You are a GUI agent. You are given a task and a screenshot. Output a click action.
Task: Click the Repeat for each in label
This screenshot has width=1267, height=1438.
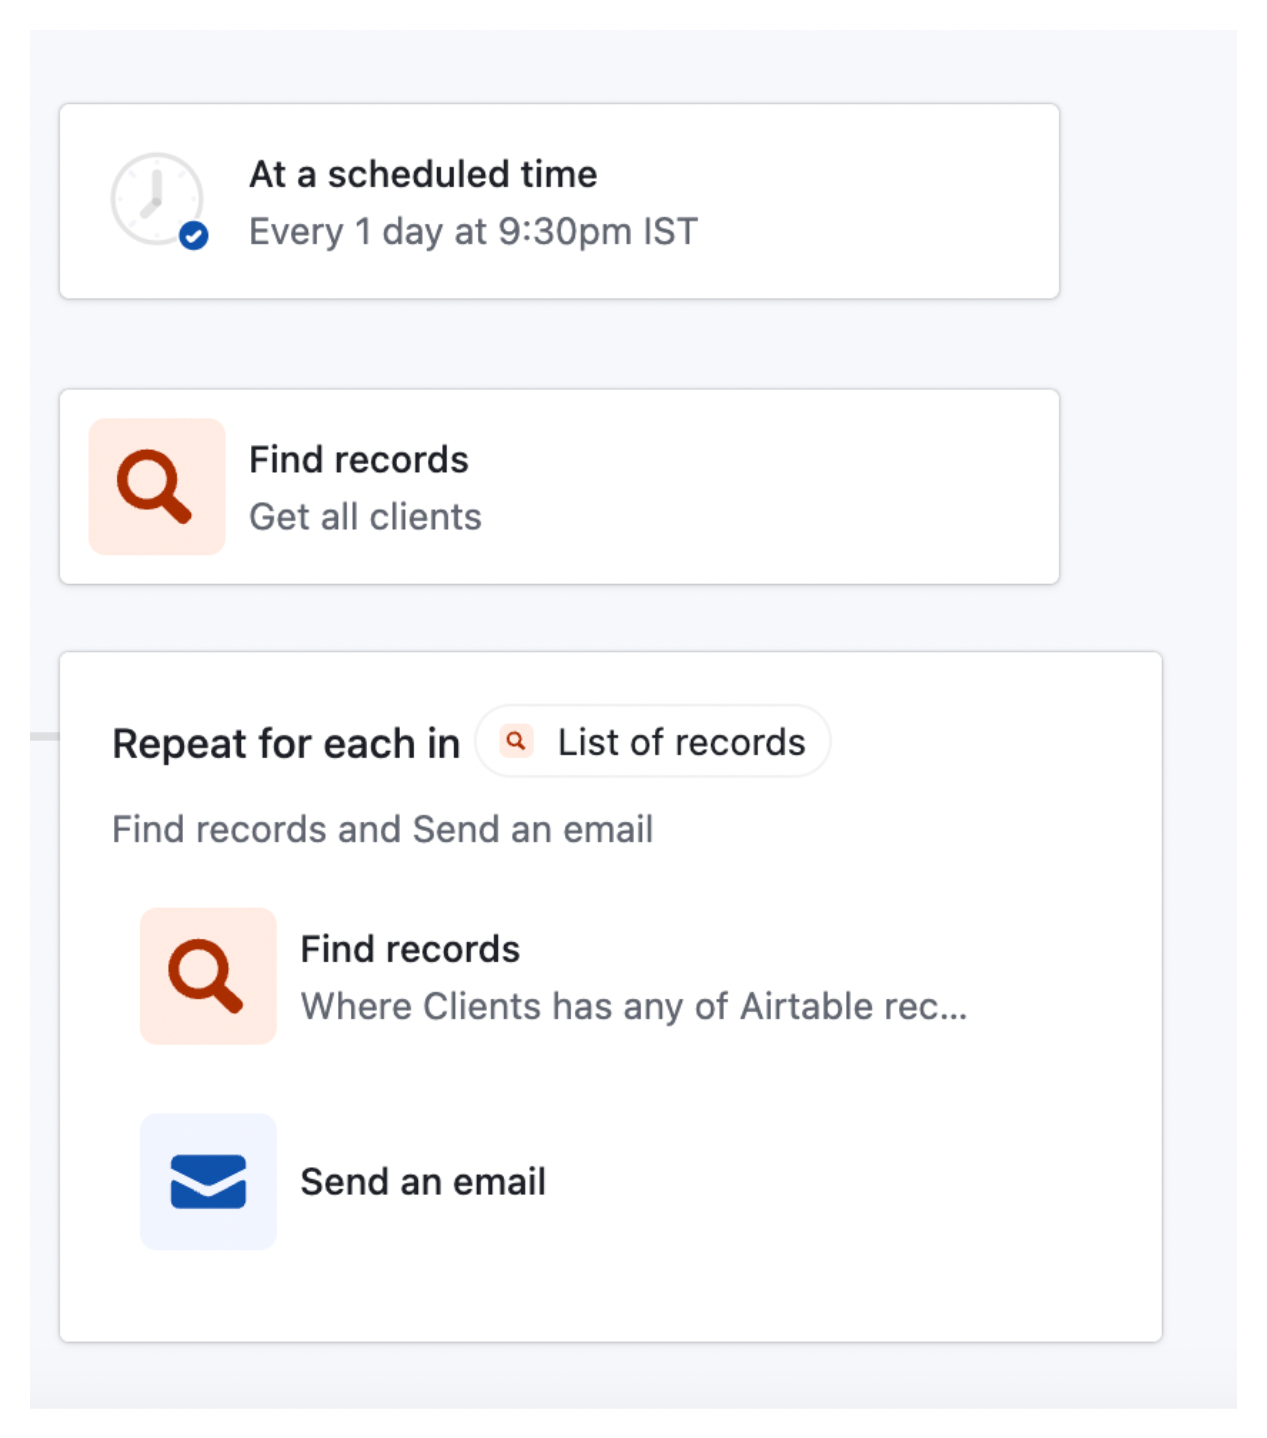[x=286, y=741]
